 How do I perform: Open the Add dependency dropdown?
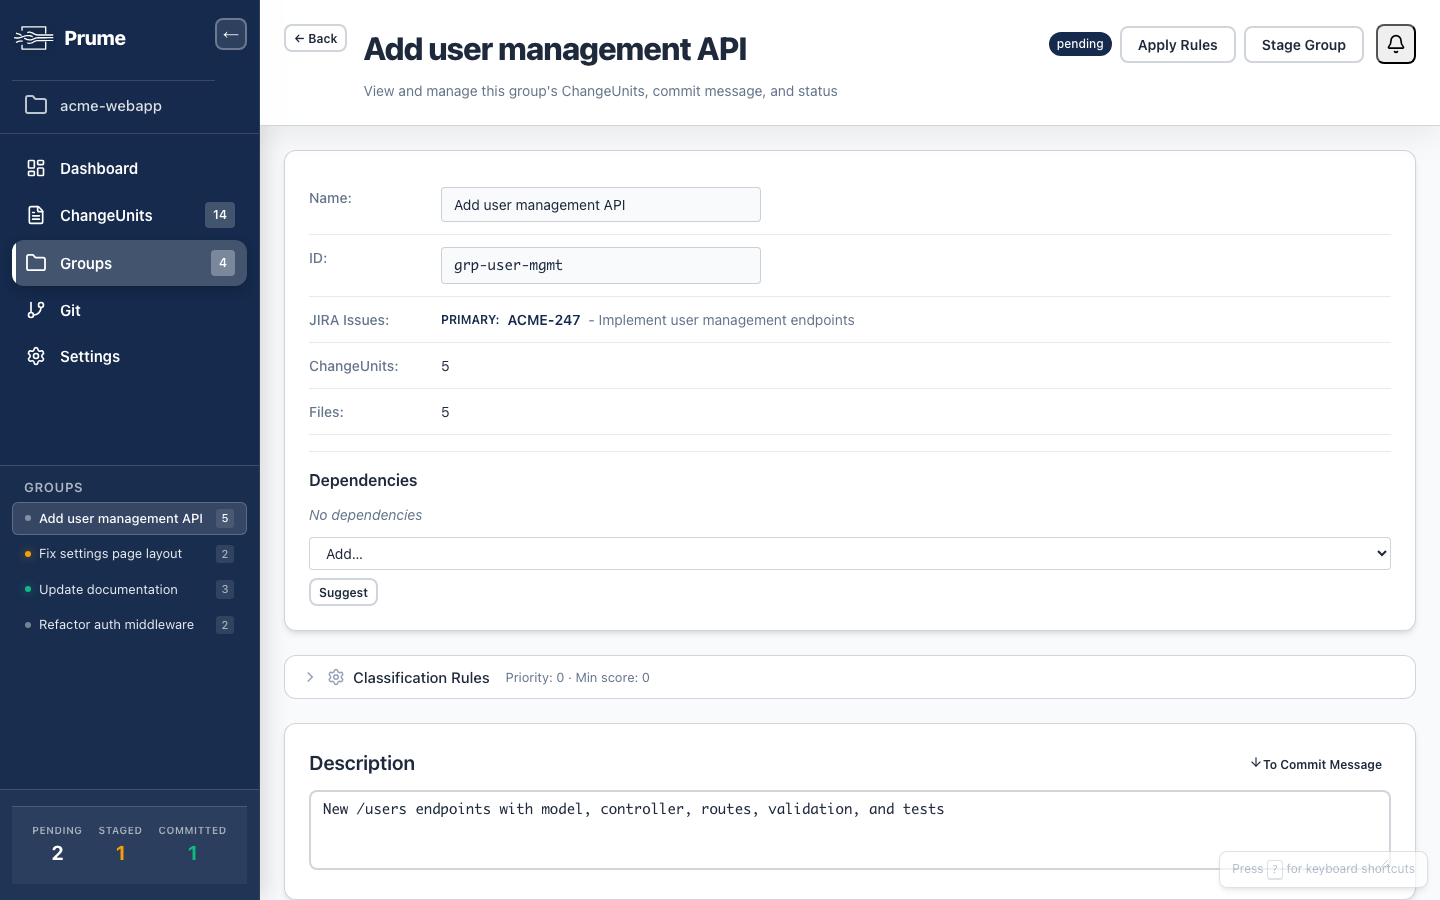[850, 553]
